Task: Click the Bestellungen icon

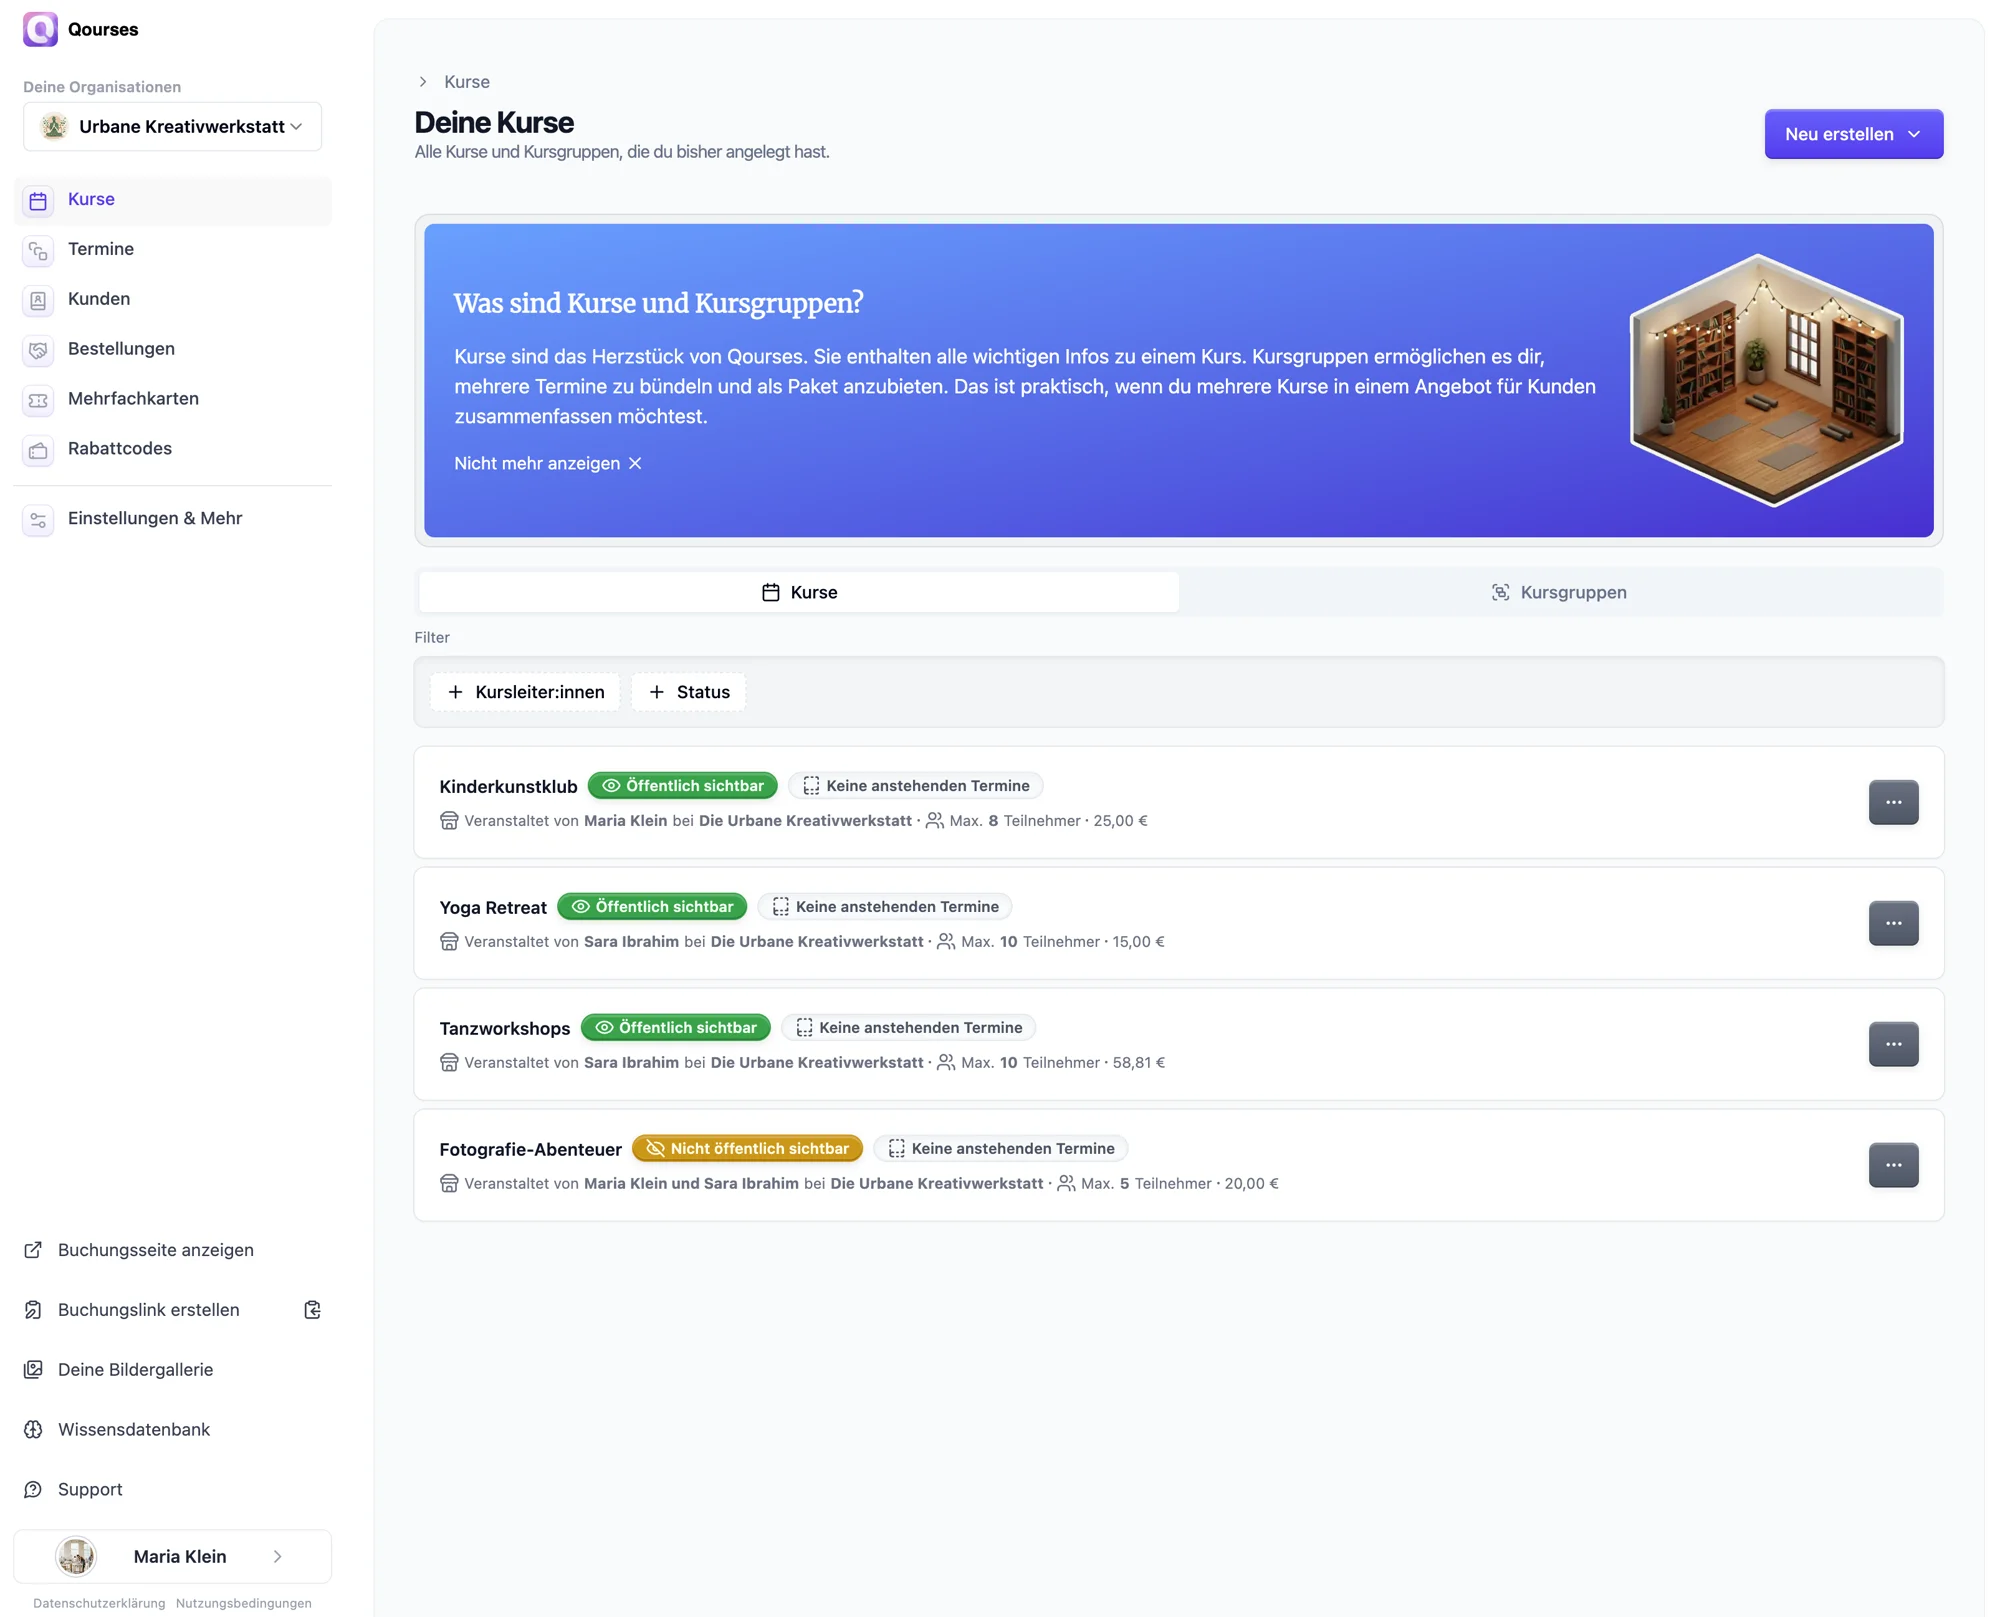Action: (x=38, y=350)
